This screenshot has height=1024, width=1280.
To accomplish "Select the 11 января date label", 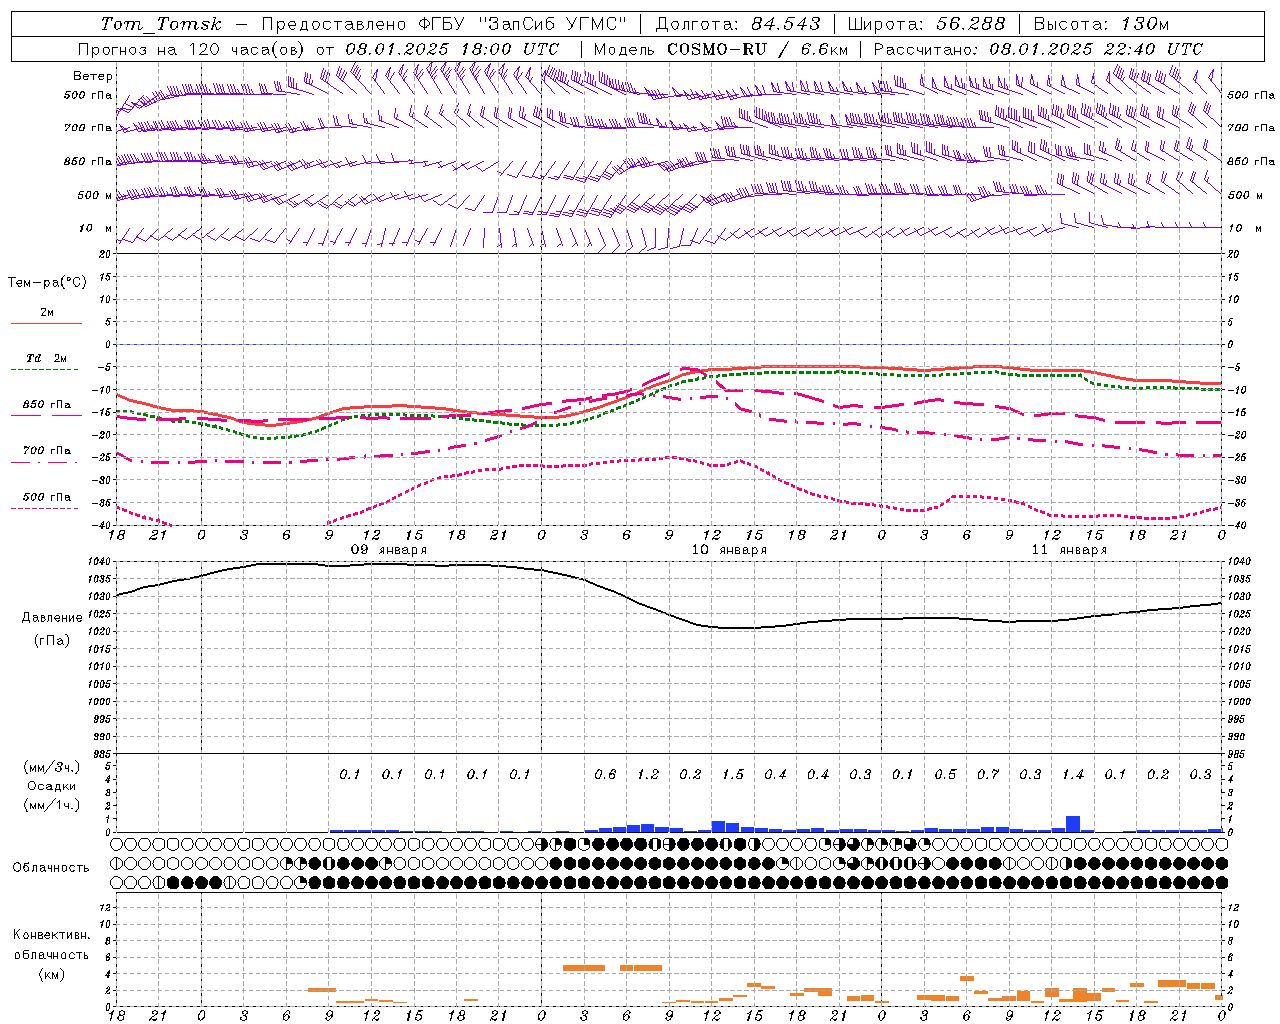I will (1069, 550).
